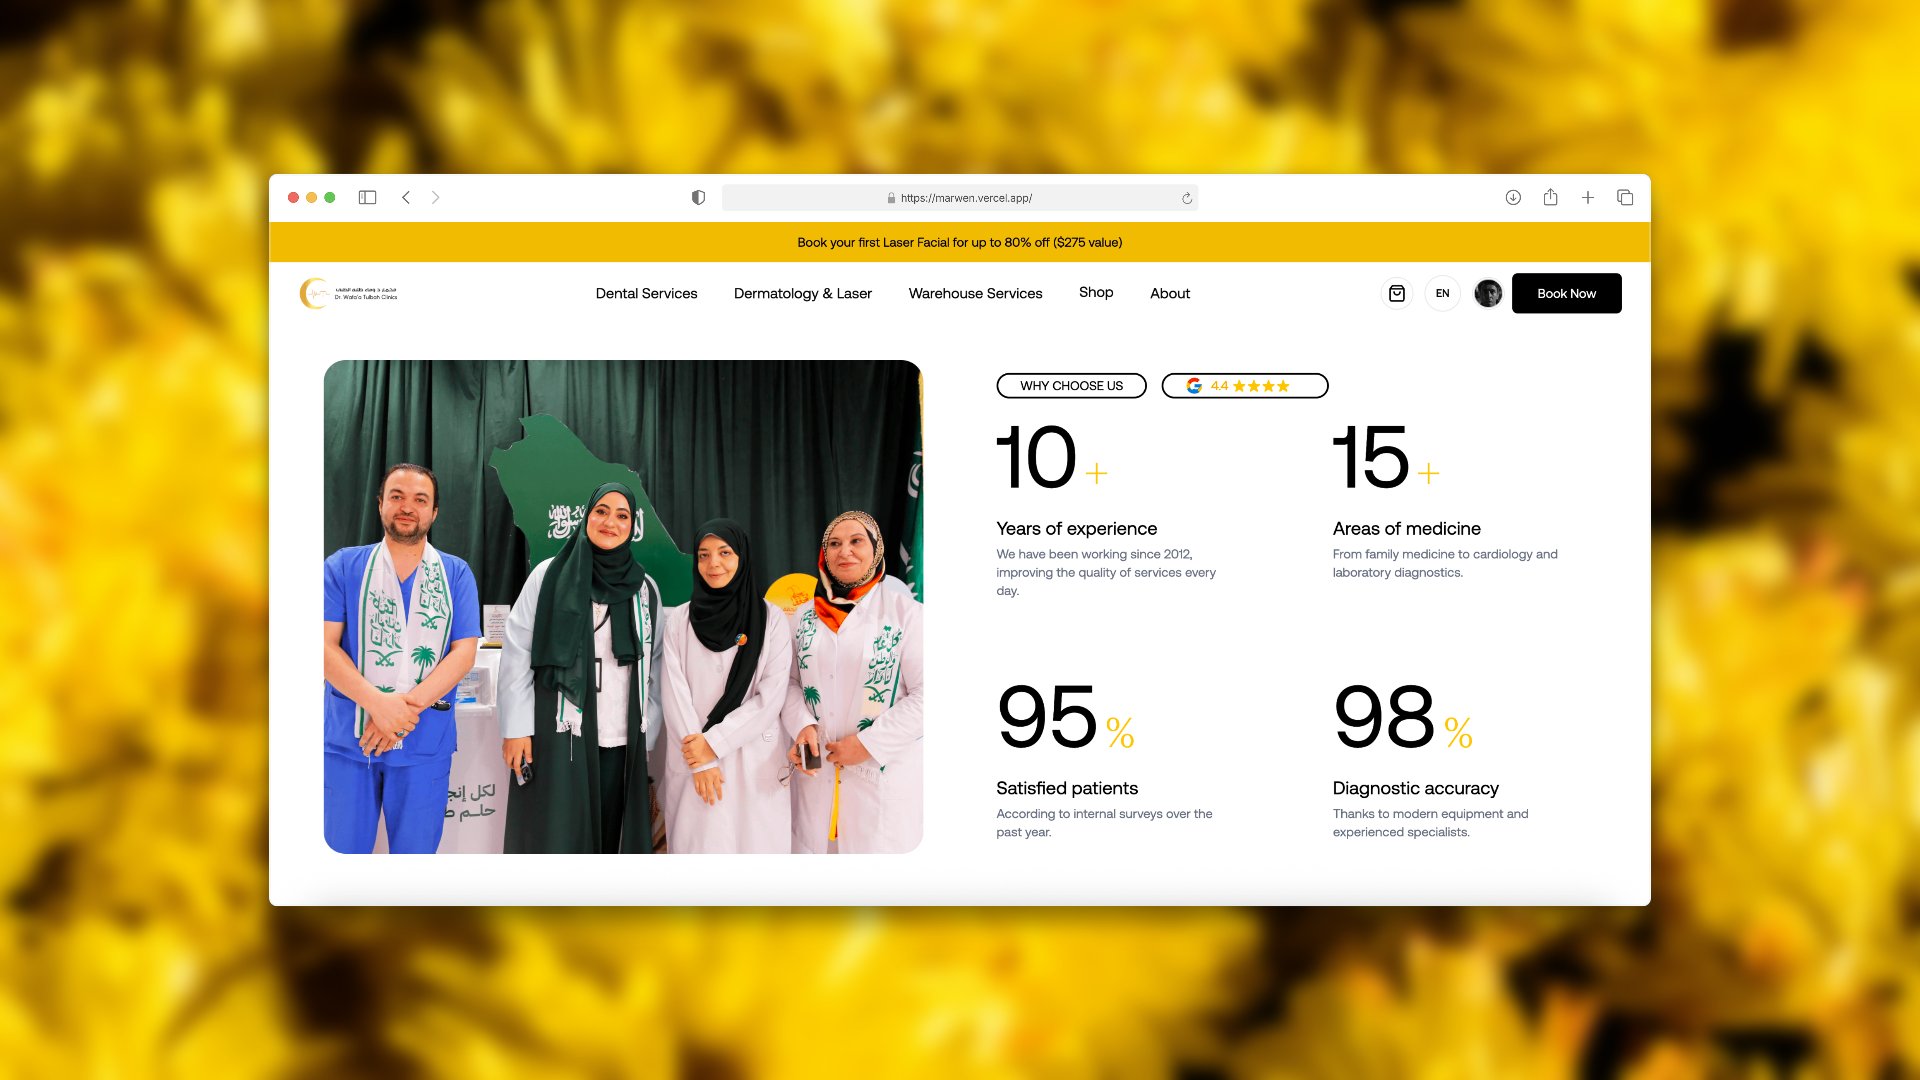Add a new tab with plus icon

[x=1588, y=198]
